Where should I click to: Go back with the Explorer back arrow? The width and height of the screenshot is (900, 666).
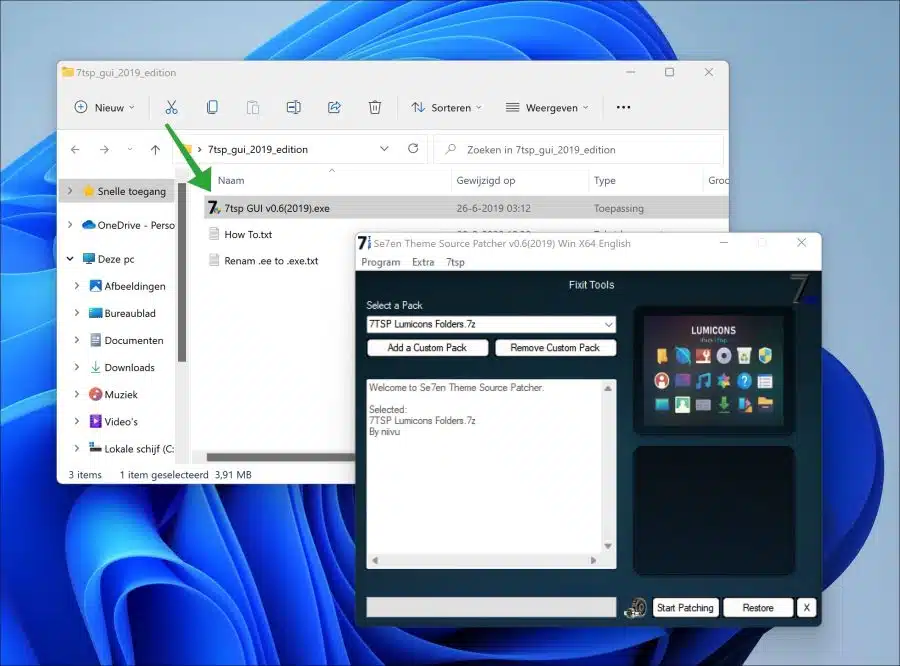click(75, 149)
